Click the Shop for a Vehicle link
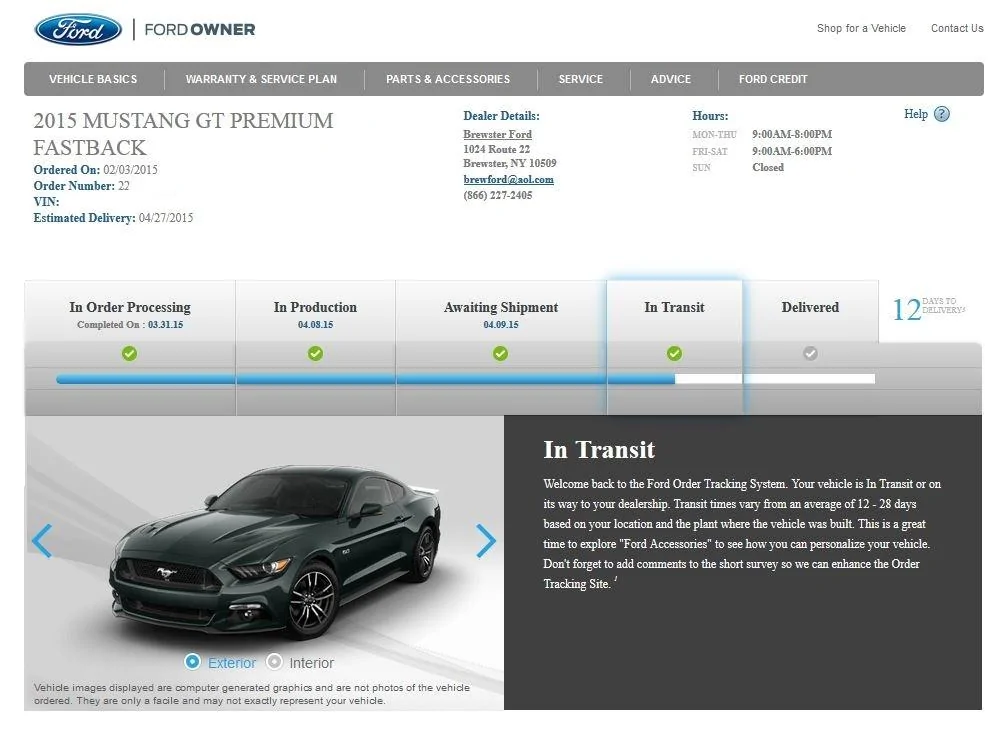 [x=861, y=28]
